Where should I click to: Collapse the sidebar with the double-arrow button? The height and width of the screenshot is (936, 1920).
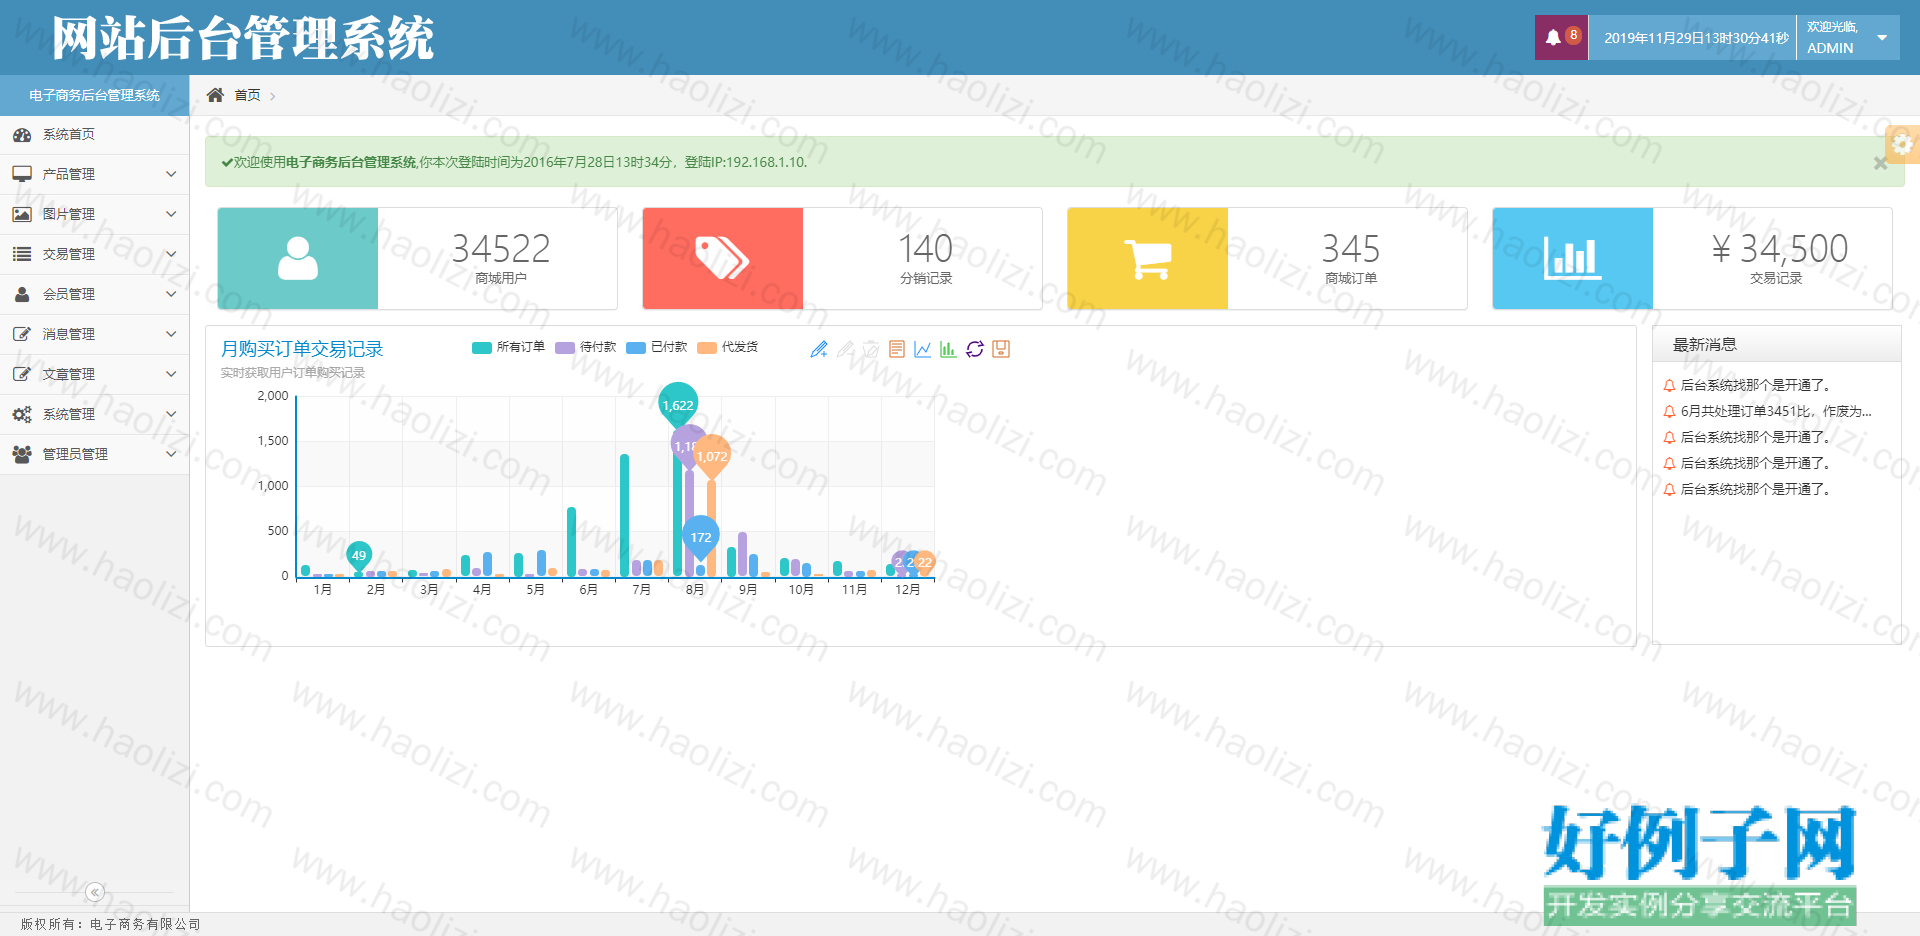[95, 892]
